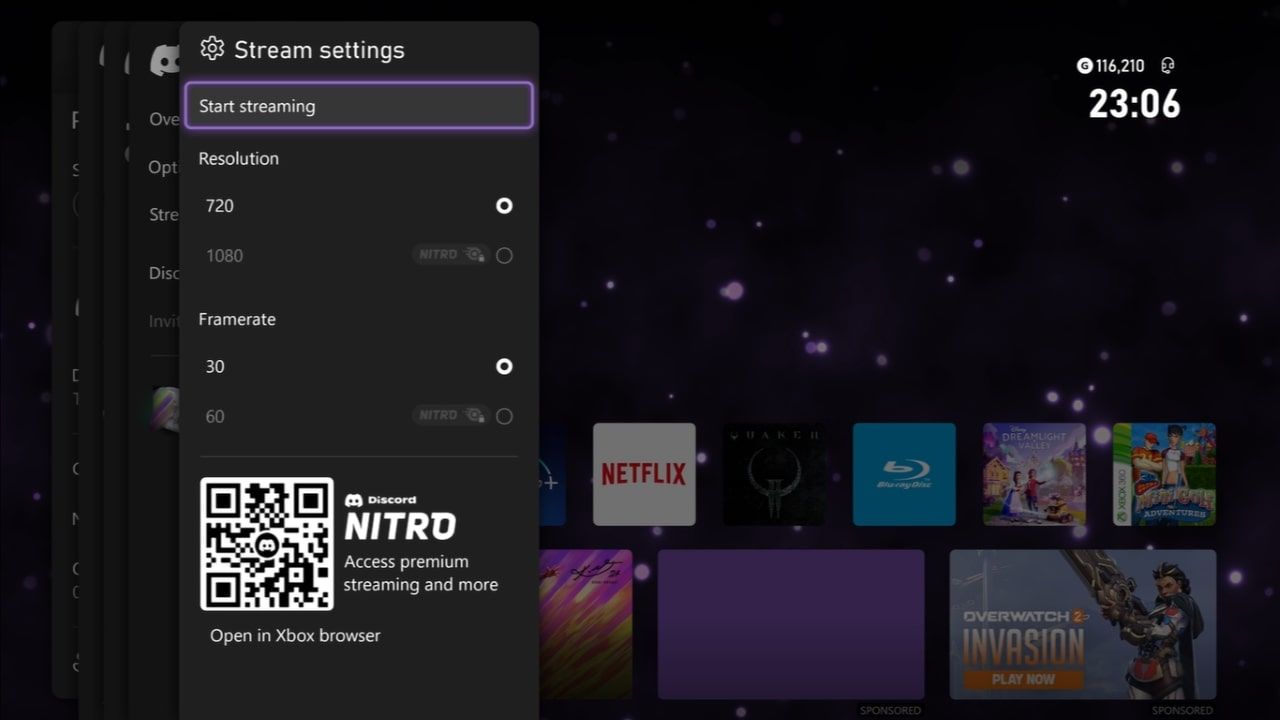Select 720 resolution radio button

[x=504, y=206]
